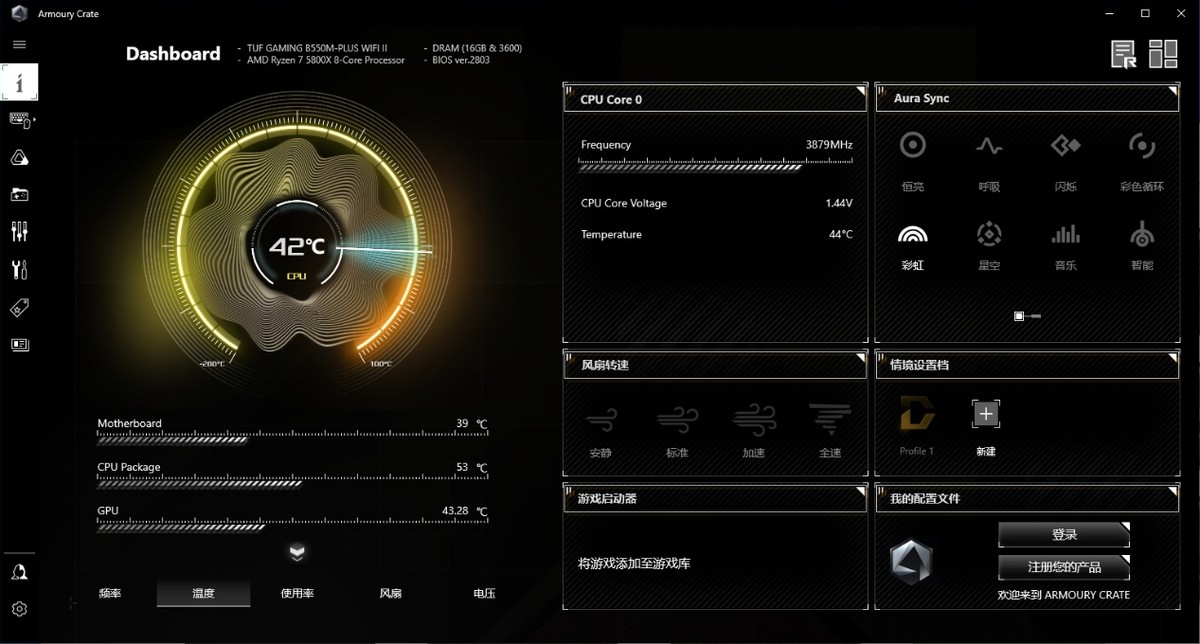This screenshot has height=644, width=1200.
Task: Switch to the 电压 tab
Action: pos(484,593)
